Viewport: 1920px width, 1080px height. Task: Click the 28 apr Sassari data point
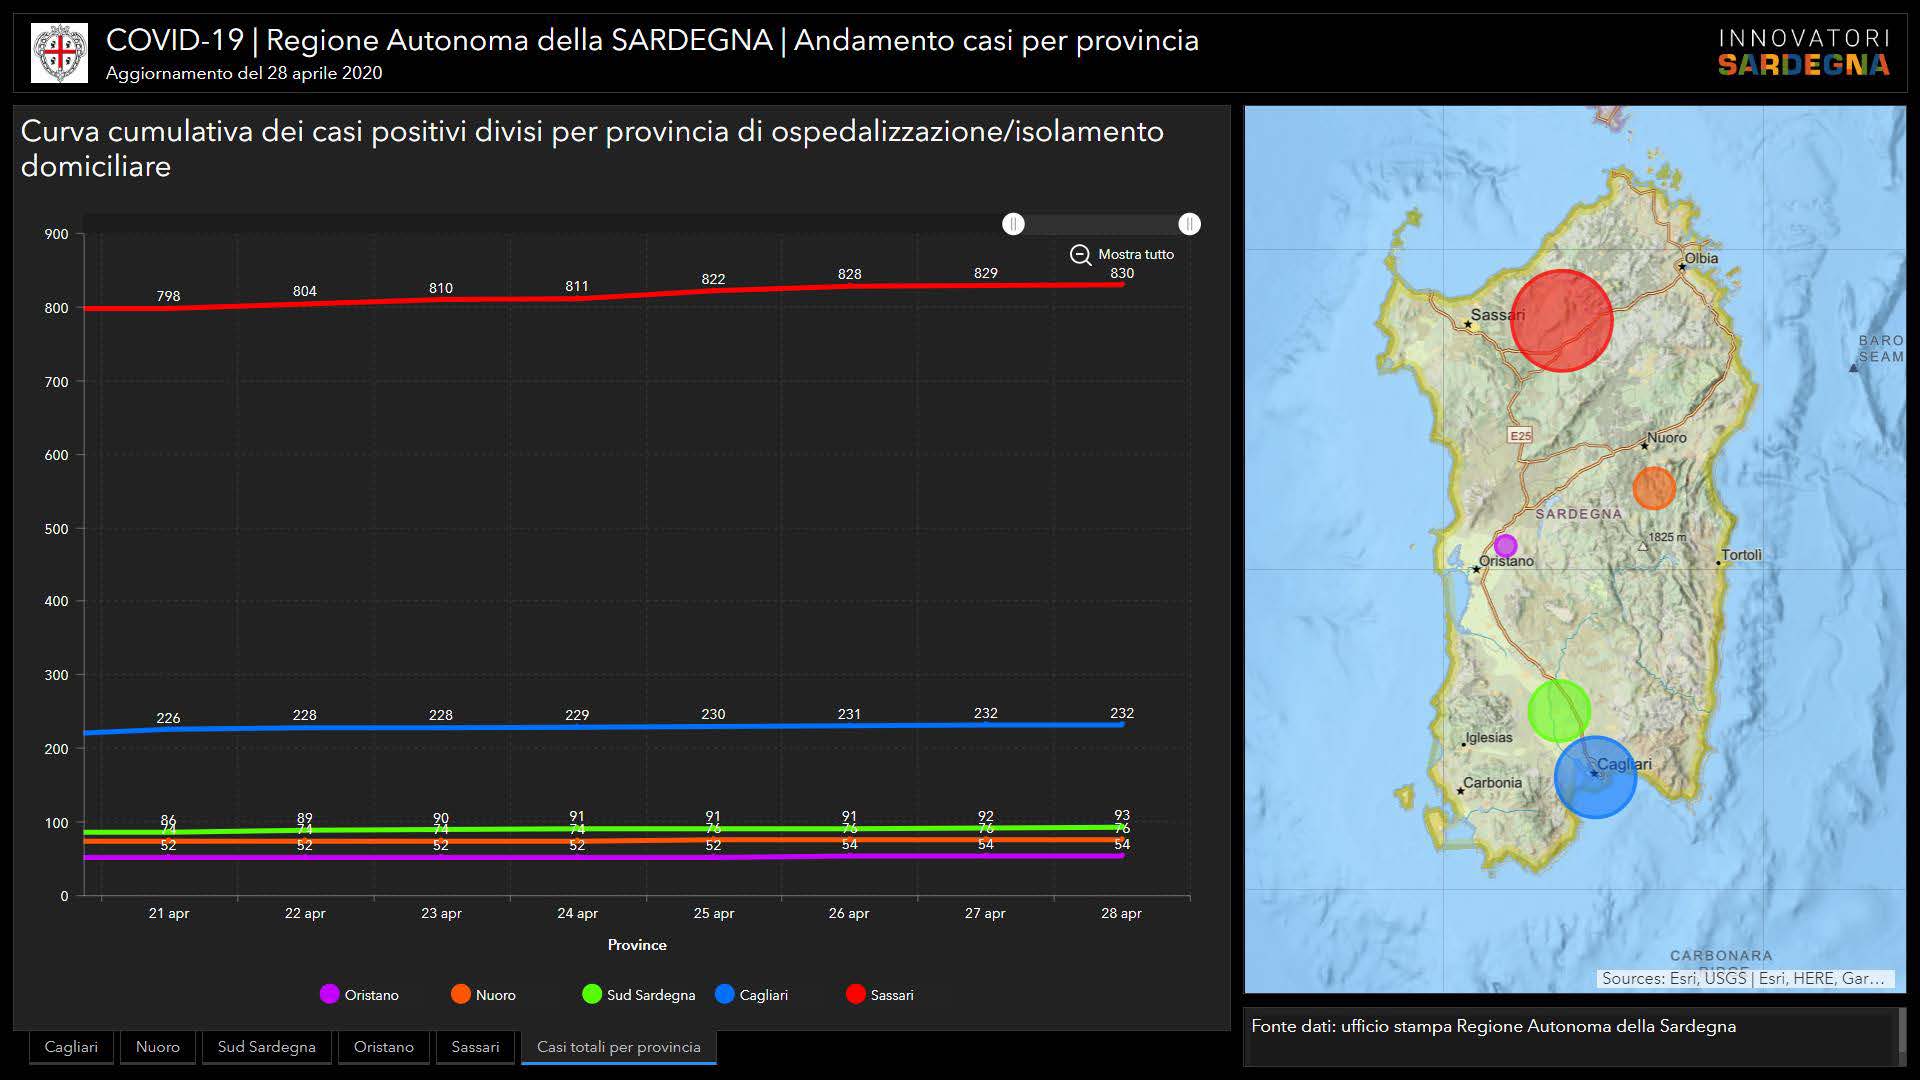[1122, 284]
